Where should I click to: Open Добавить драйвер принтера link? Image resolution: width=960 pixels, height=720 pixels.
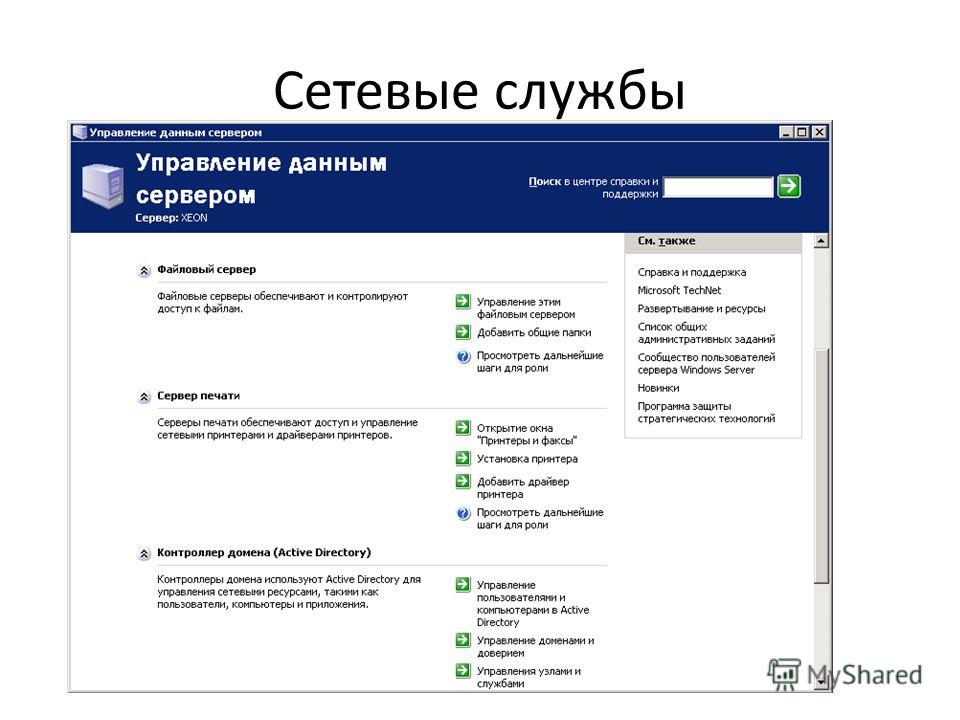523,488
